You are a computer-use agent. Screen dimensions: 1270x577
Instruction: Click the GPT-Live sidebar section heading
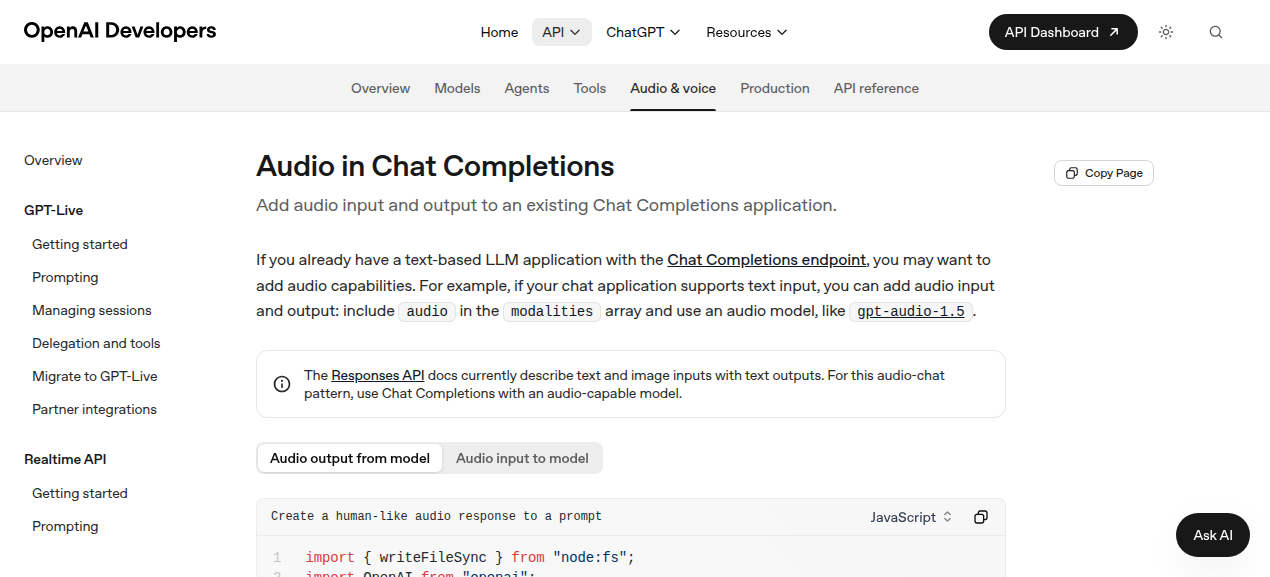(54, 210)
